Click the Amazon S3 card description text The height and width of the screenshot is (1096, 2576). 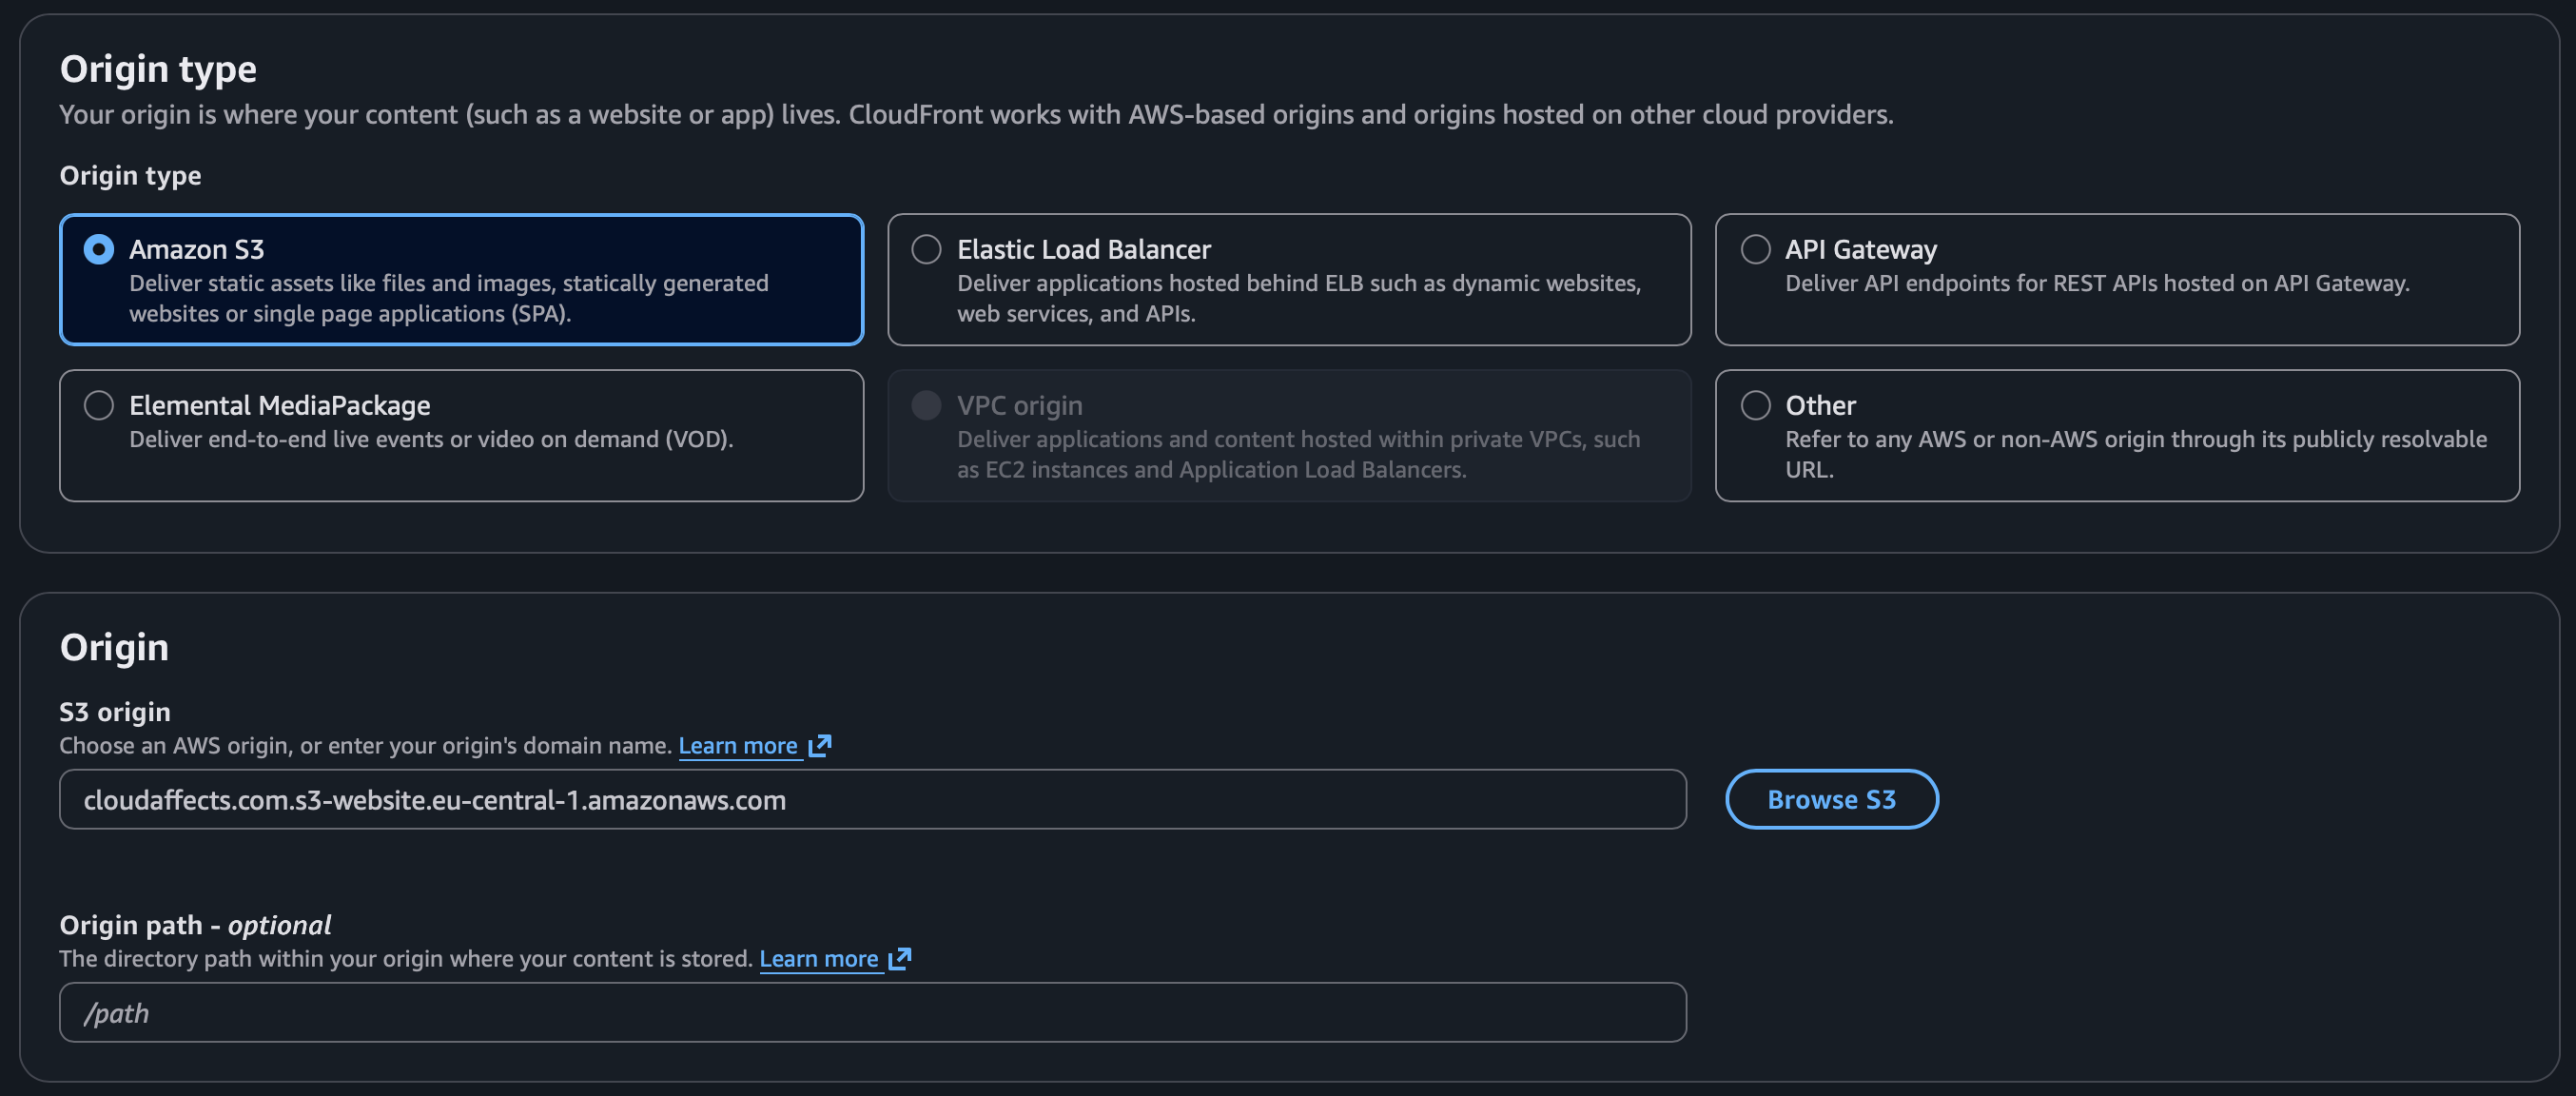coord(448,298)
